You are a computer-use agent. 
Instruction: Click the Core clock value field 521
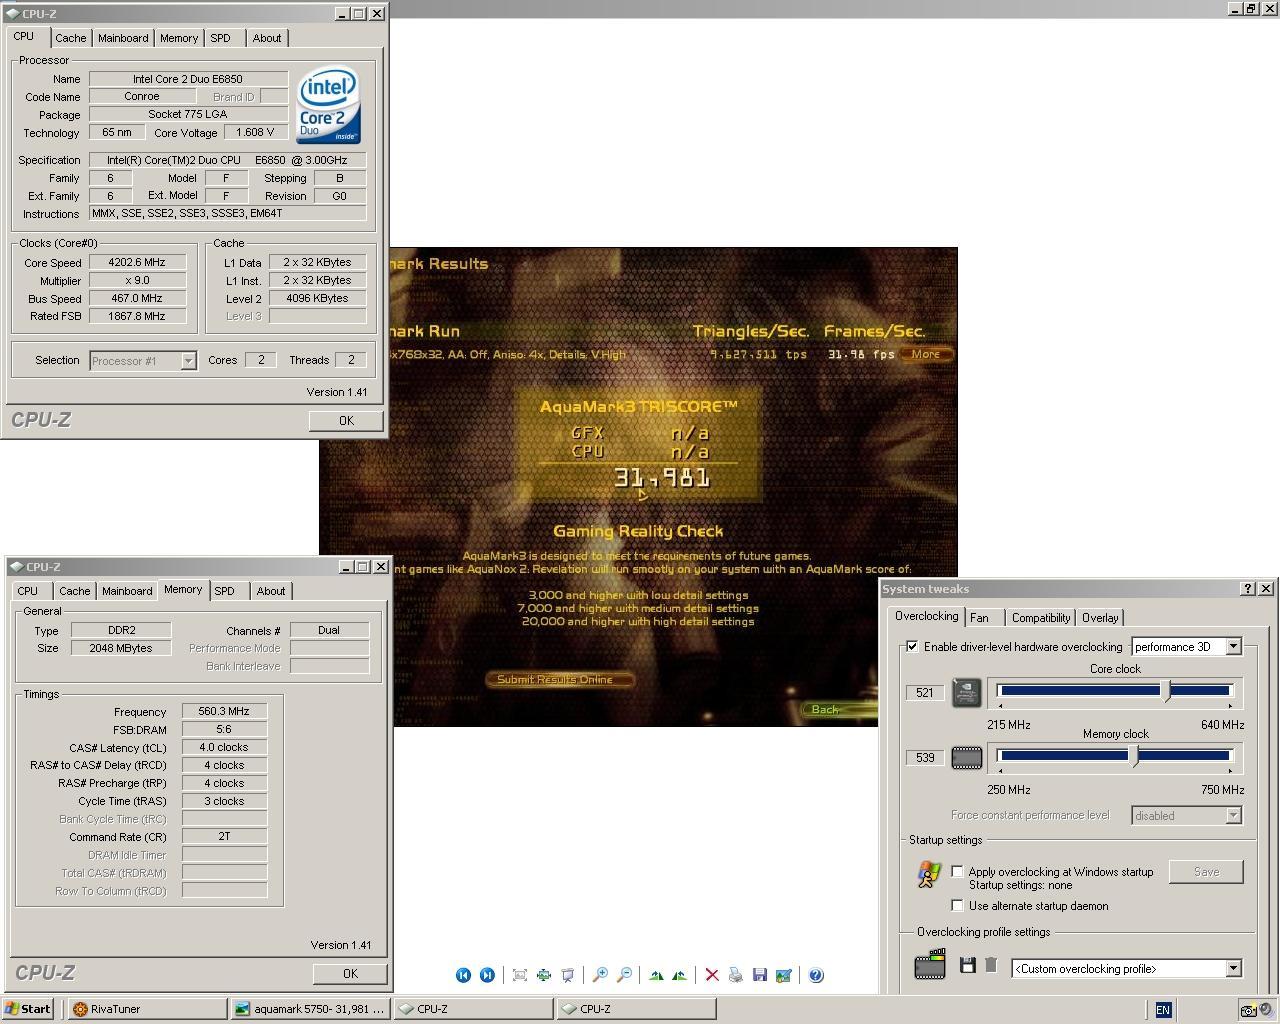(x=925, y=692)
